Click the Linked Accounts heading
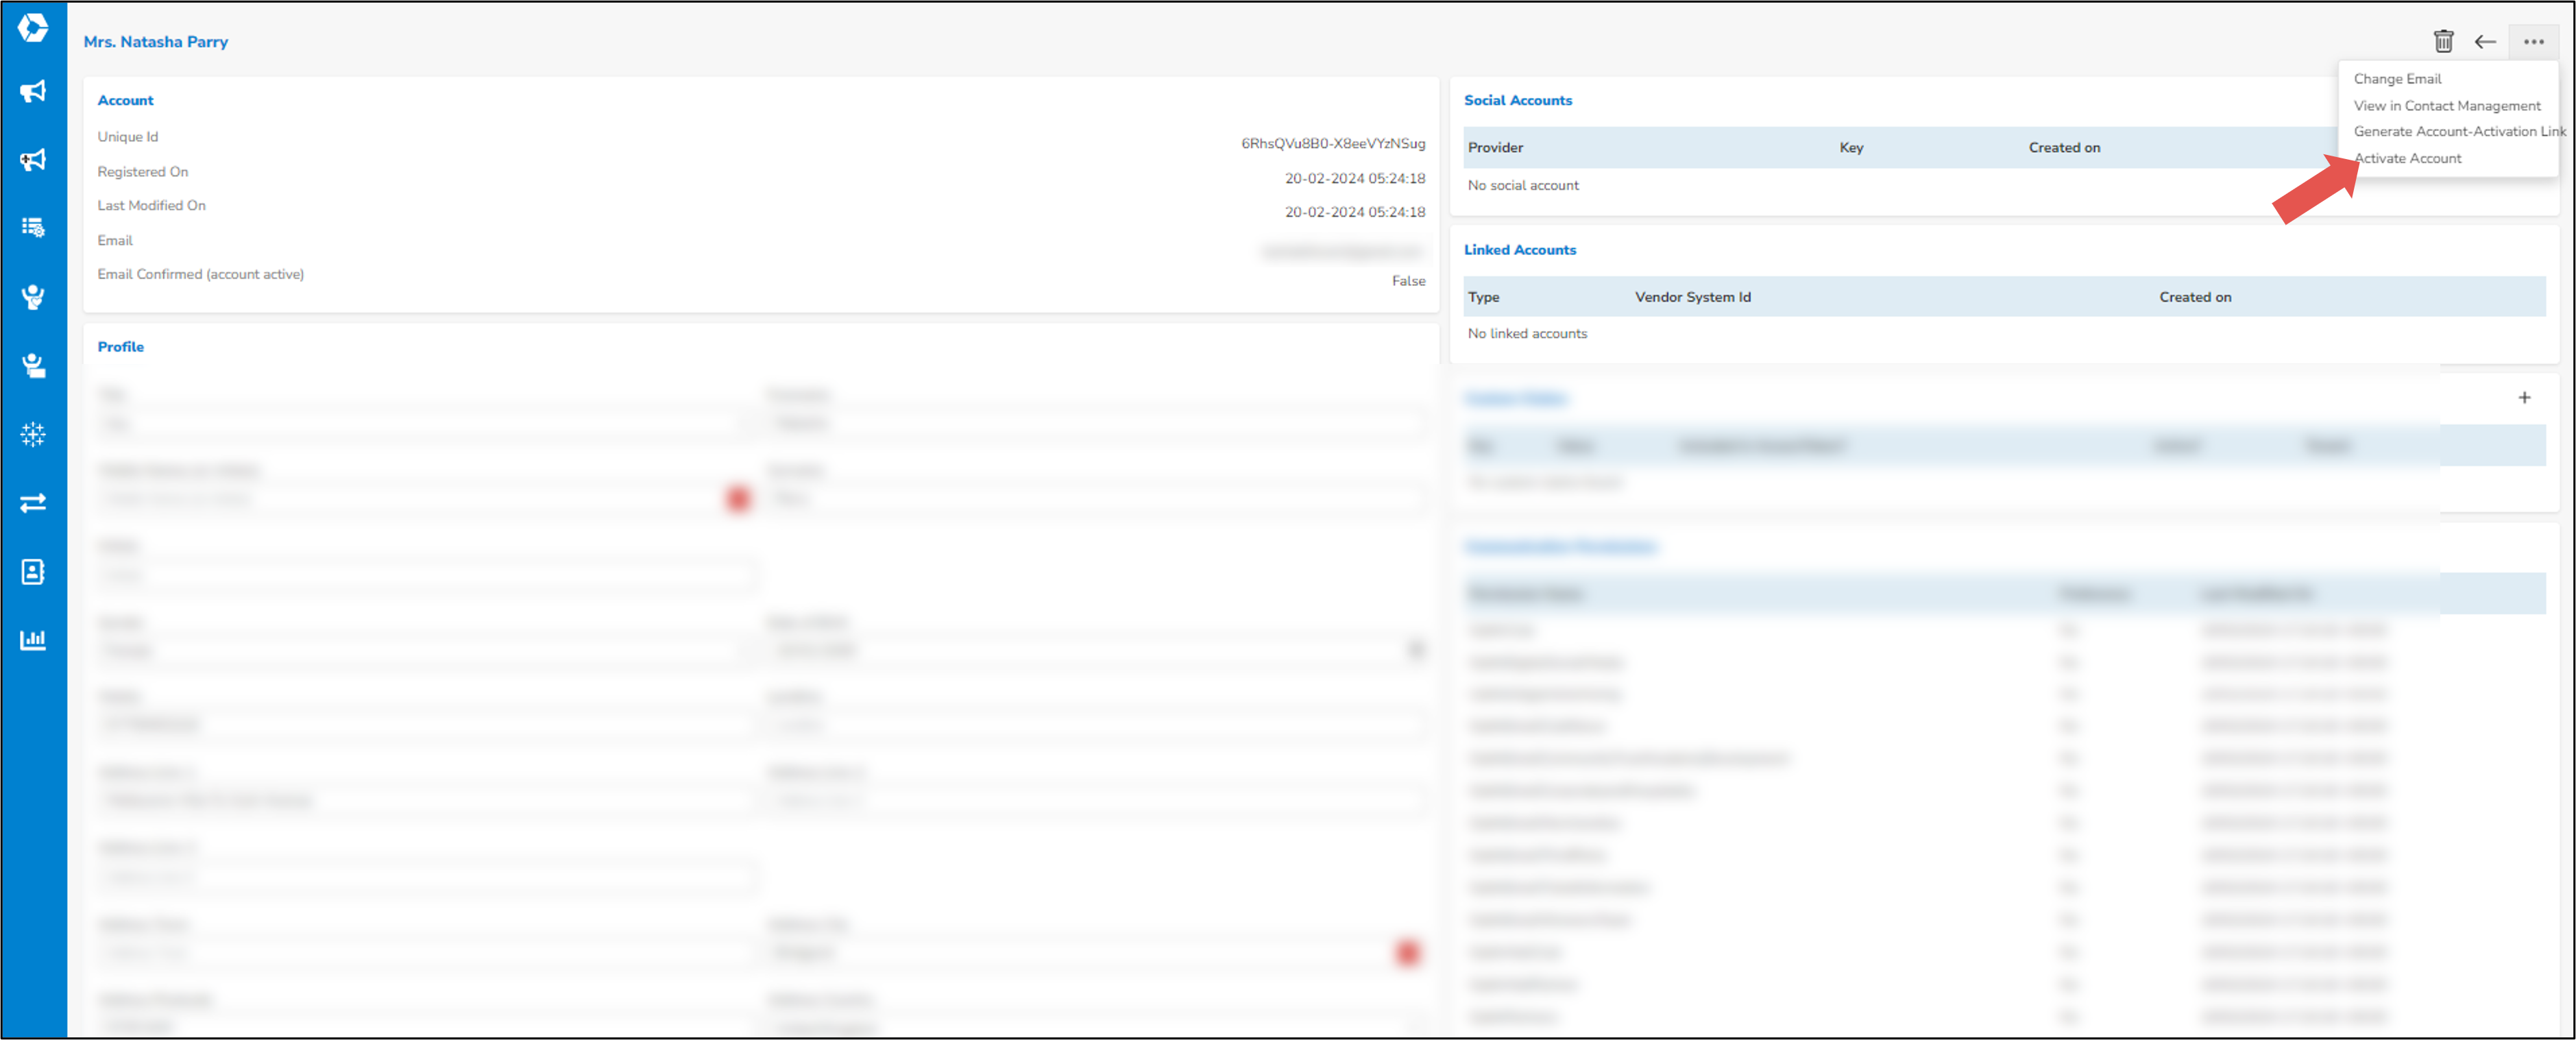This screenshot has width=2576, height=1040. pyautogui.click(x=1519, y=250)
